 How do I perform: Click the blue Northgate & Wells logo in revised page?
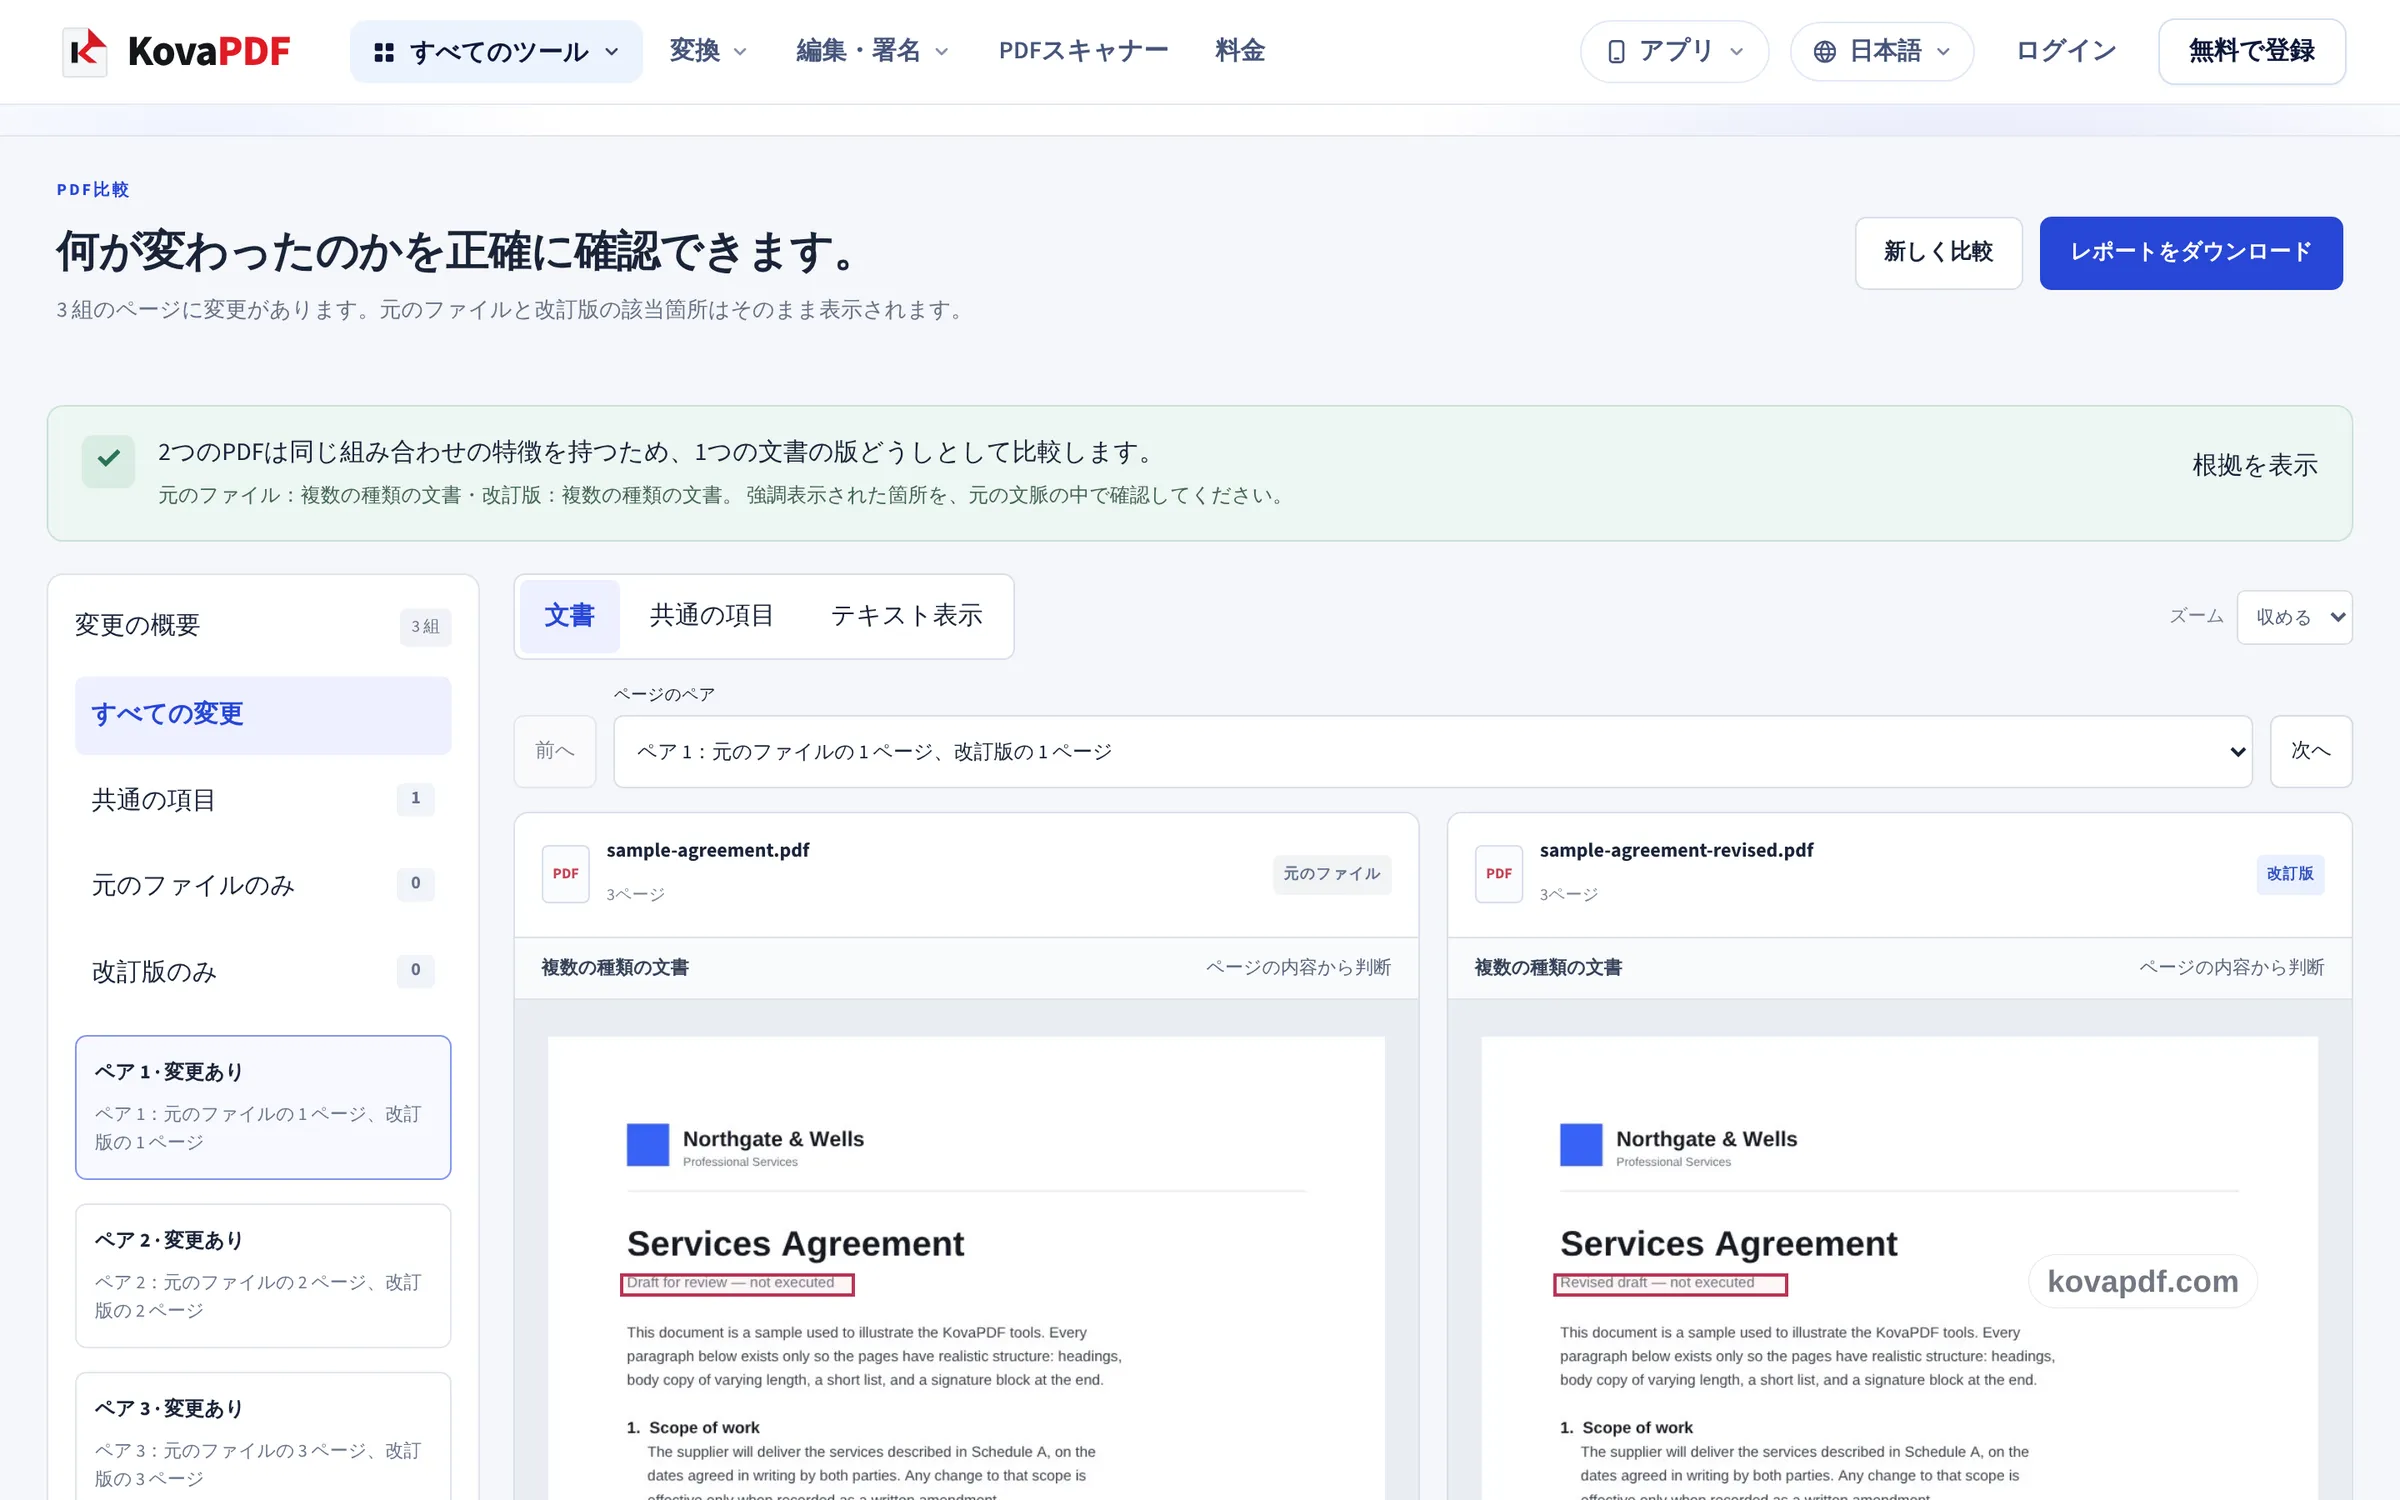coord(1581,1145)
